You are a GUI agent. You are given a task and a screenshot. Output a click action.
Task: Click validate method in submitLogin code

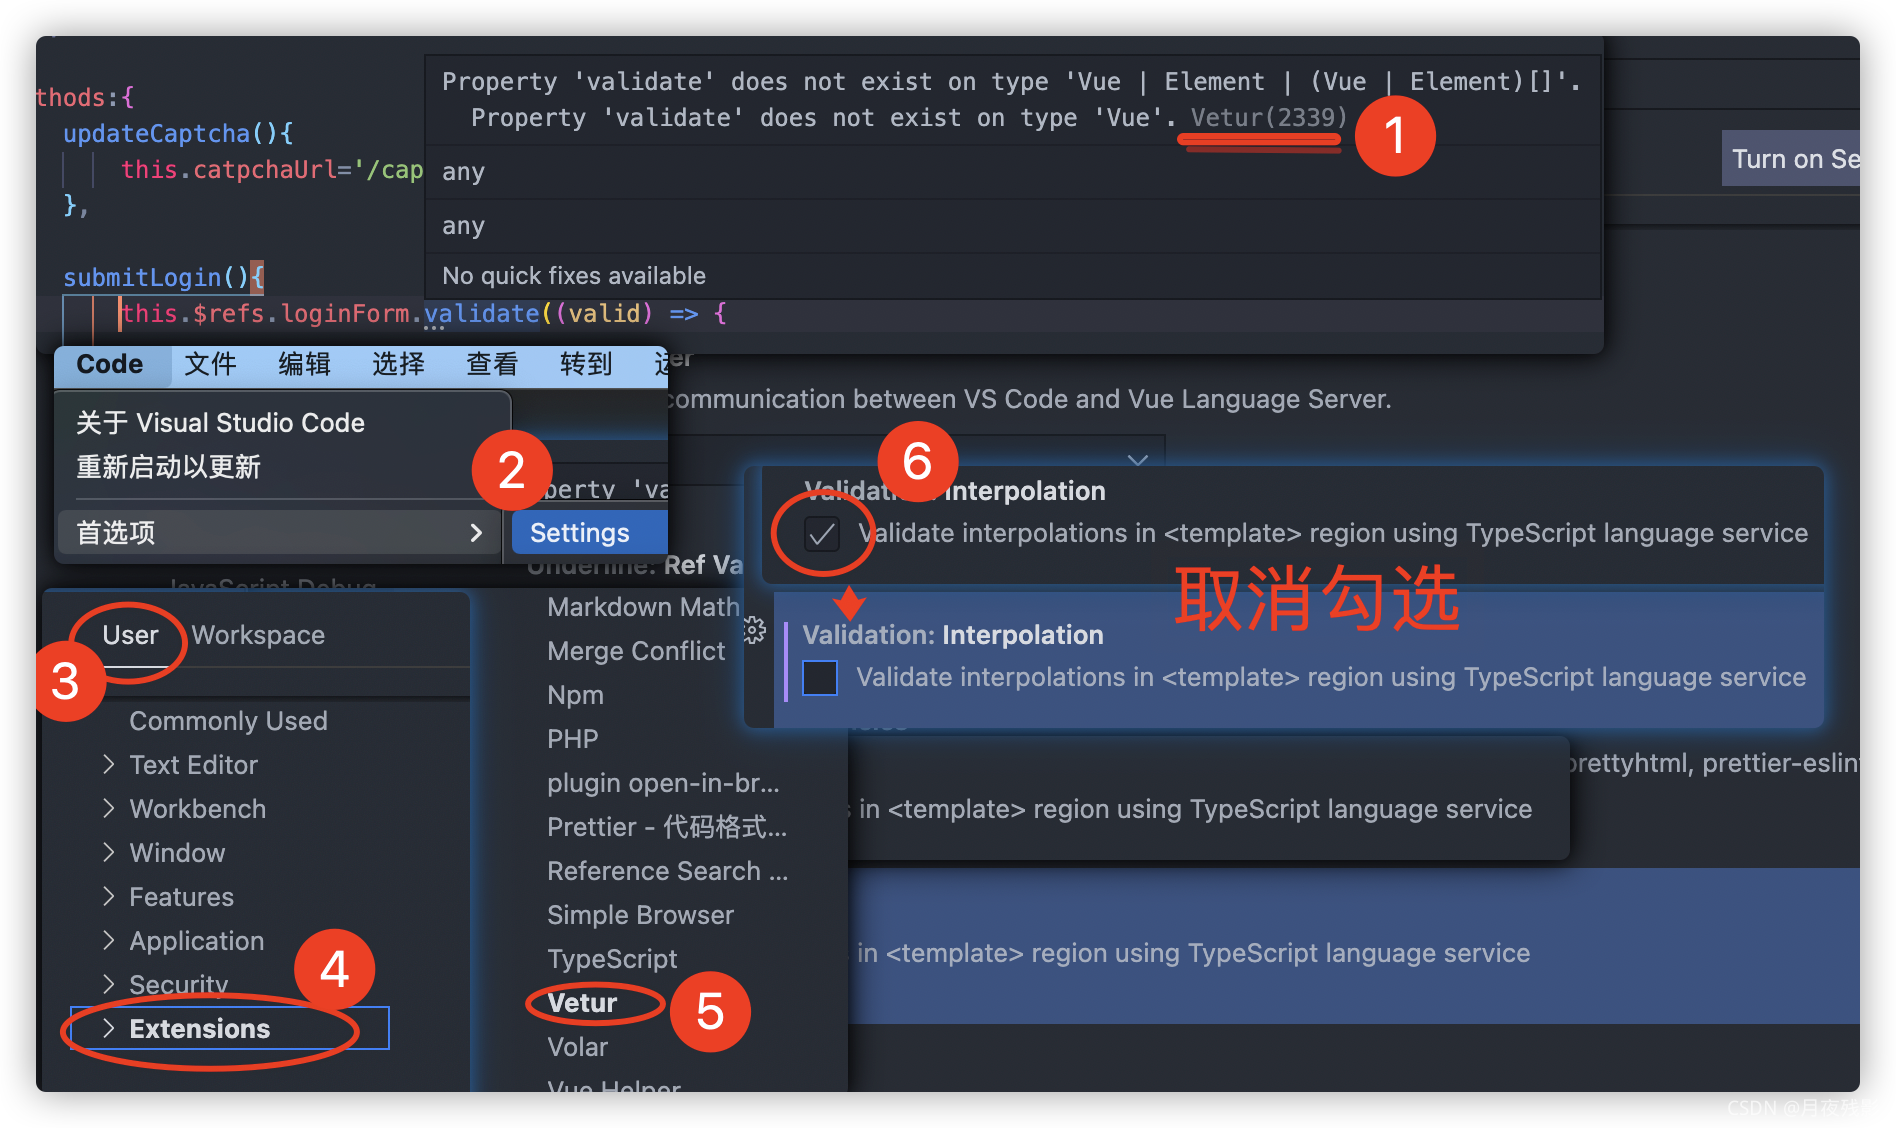(x=481, y=314)
